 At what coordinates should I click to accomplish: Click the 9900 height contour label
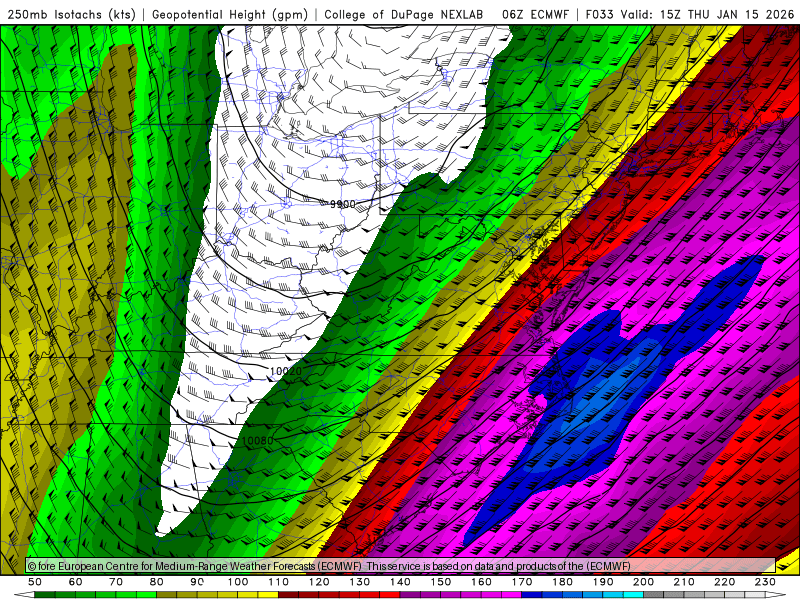point(343,204)
